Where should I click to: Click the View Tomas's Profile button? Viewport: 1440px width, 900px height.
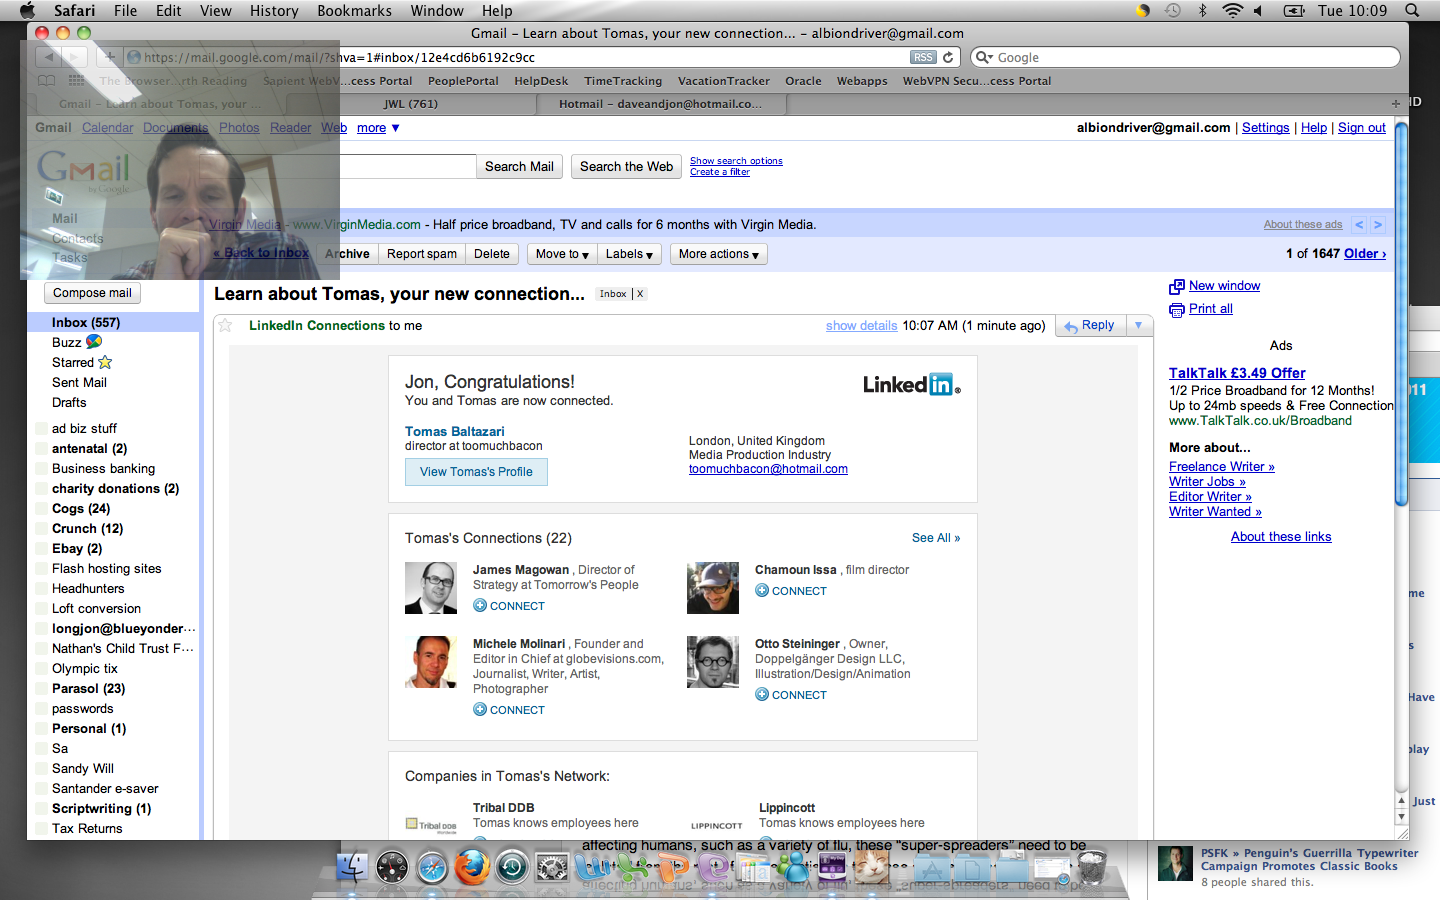point(476,472)
